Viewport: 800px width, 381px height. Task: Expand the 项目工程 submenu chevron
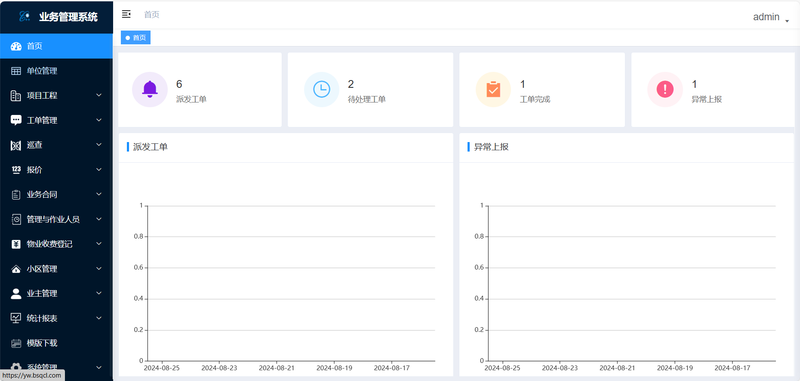[99, 95]
